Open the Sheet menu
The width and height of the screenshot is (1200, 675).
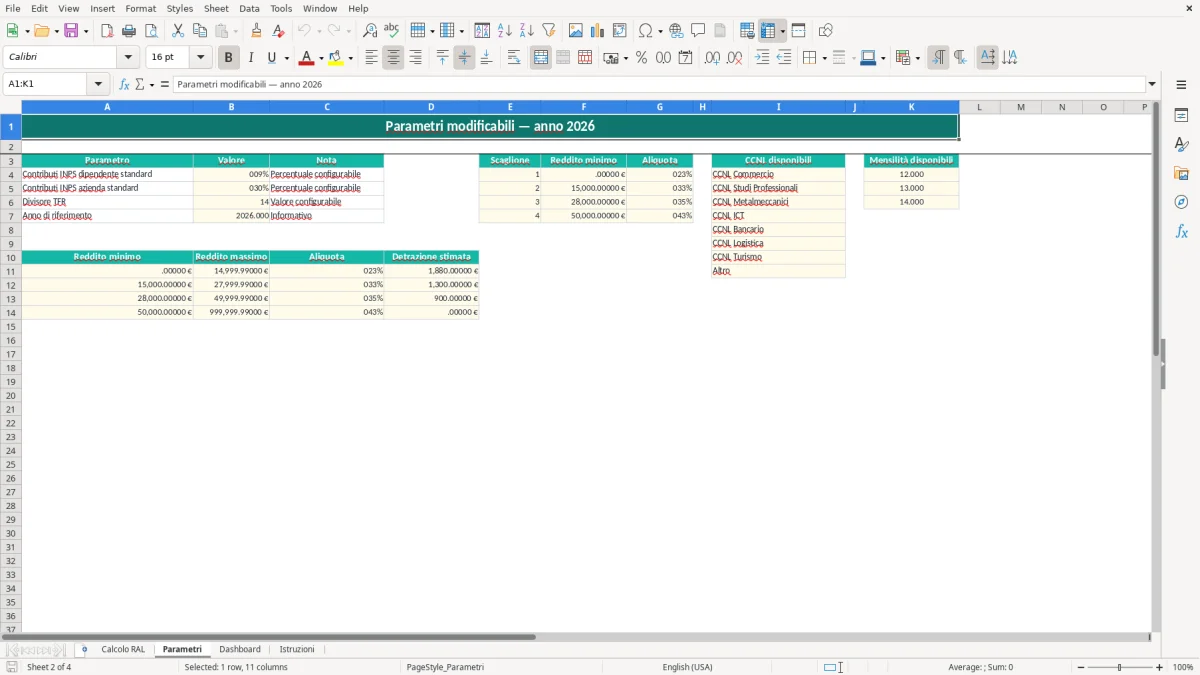click(216, 8)
